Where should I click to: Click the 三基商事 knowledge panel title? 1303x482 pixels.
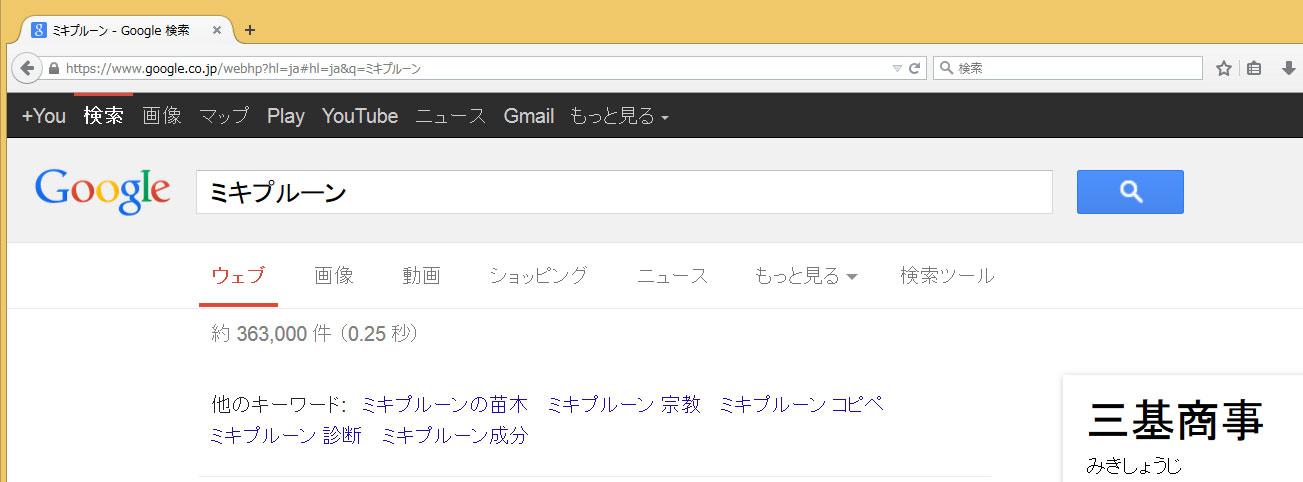(x=1175, y=421)
